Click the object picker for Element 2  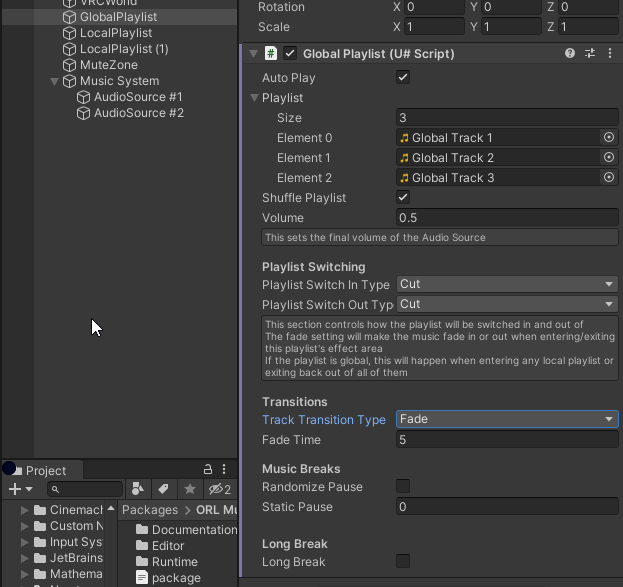click(x=608, y=178)
